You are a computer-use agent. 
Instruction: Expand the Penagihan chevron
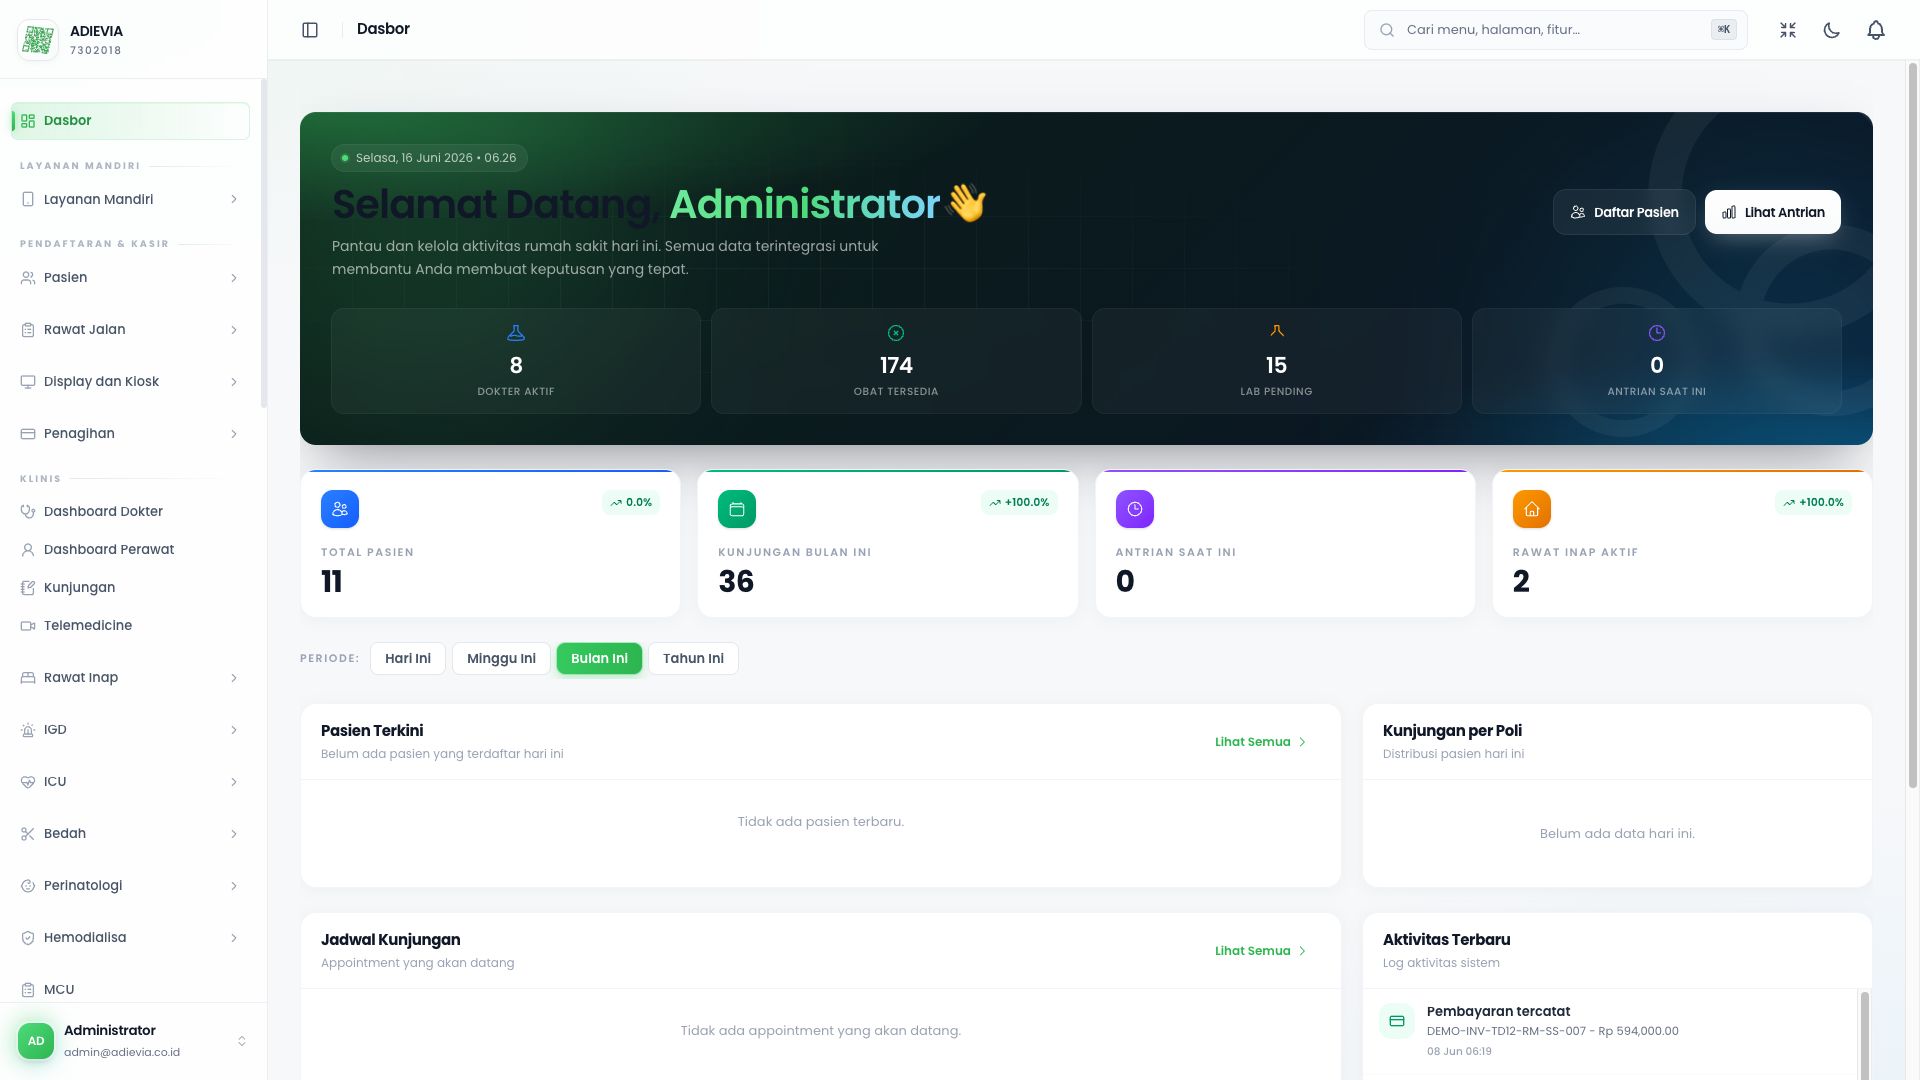(234, 434)
